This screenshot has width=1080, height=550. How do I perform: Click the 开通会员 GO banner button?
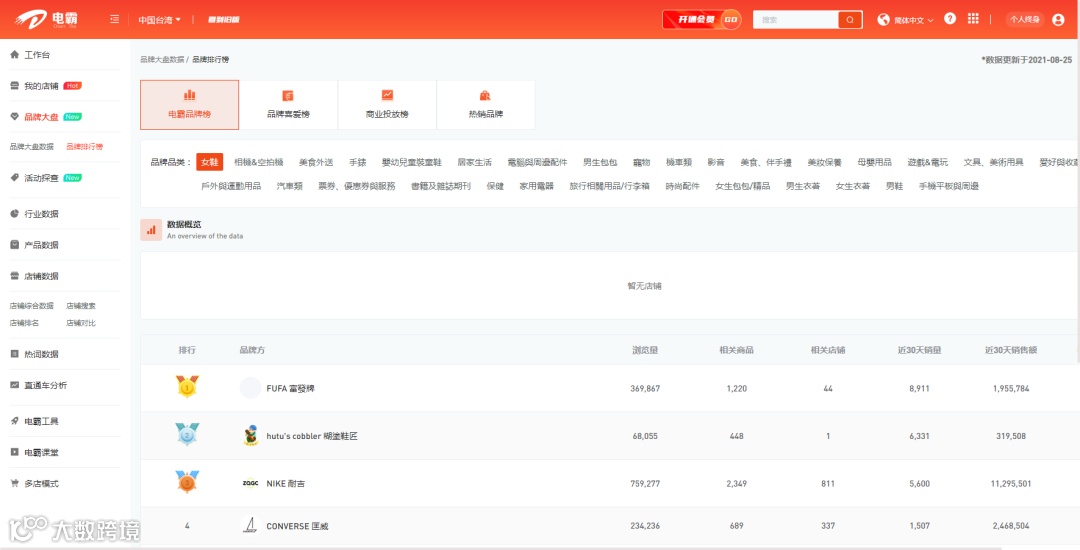(x=702, y=19)
